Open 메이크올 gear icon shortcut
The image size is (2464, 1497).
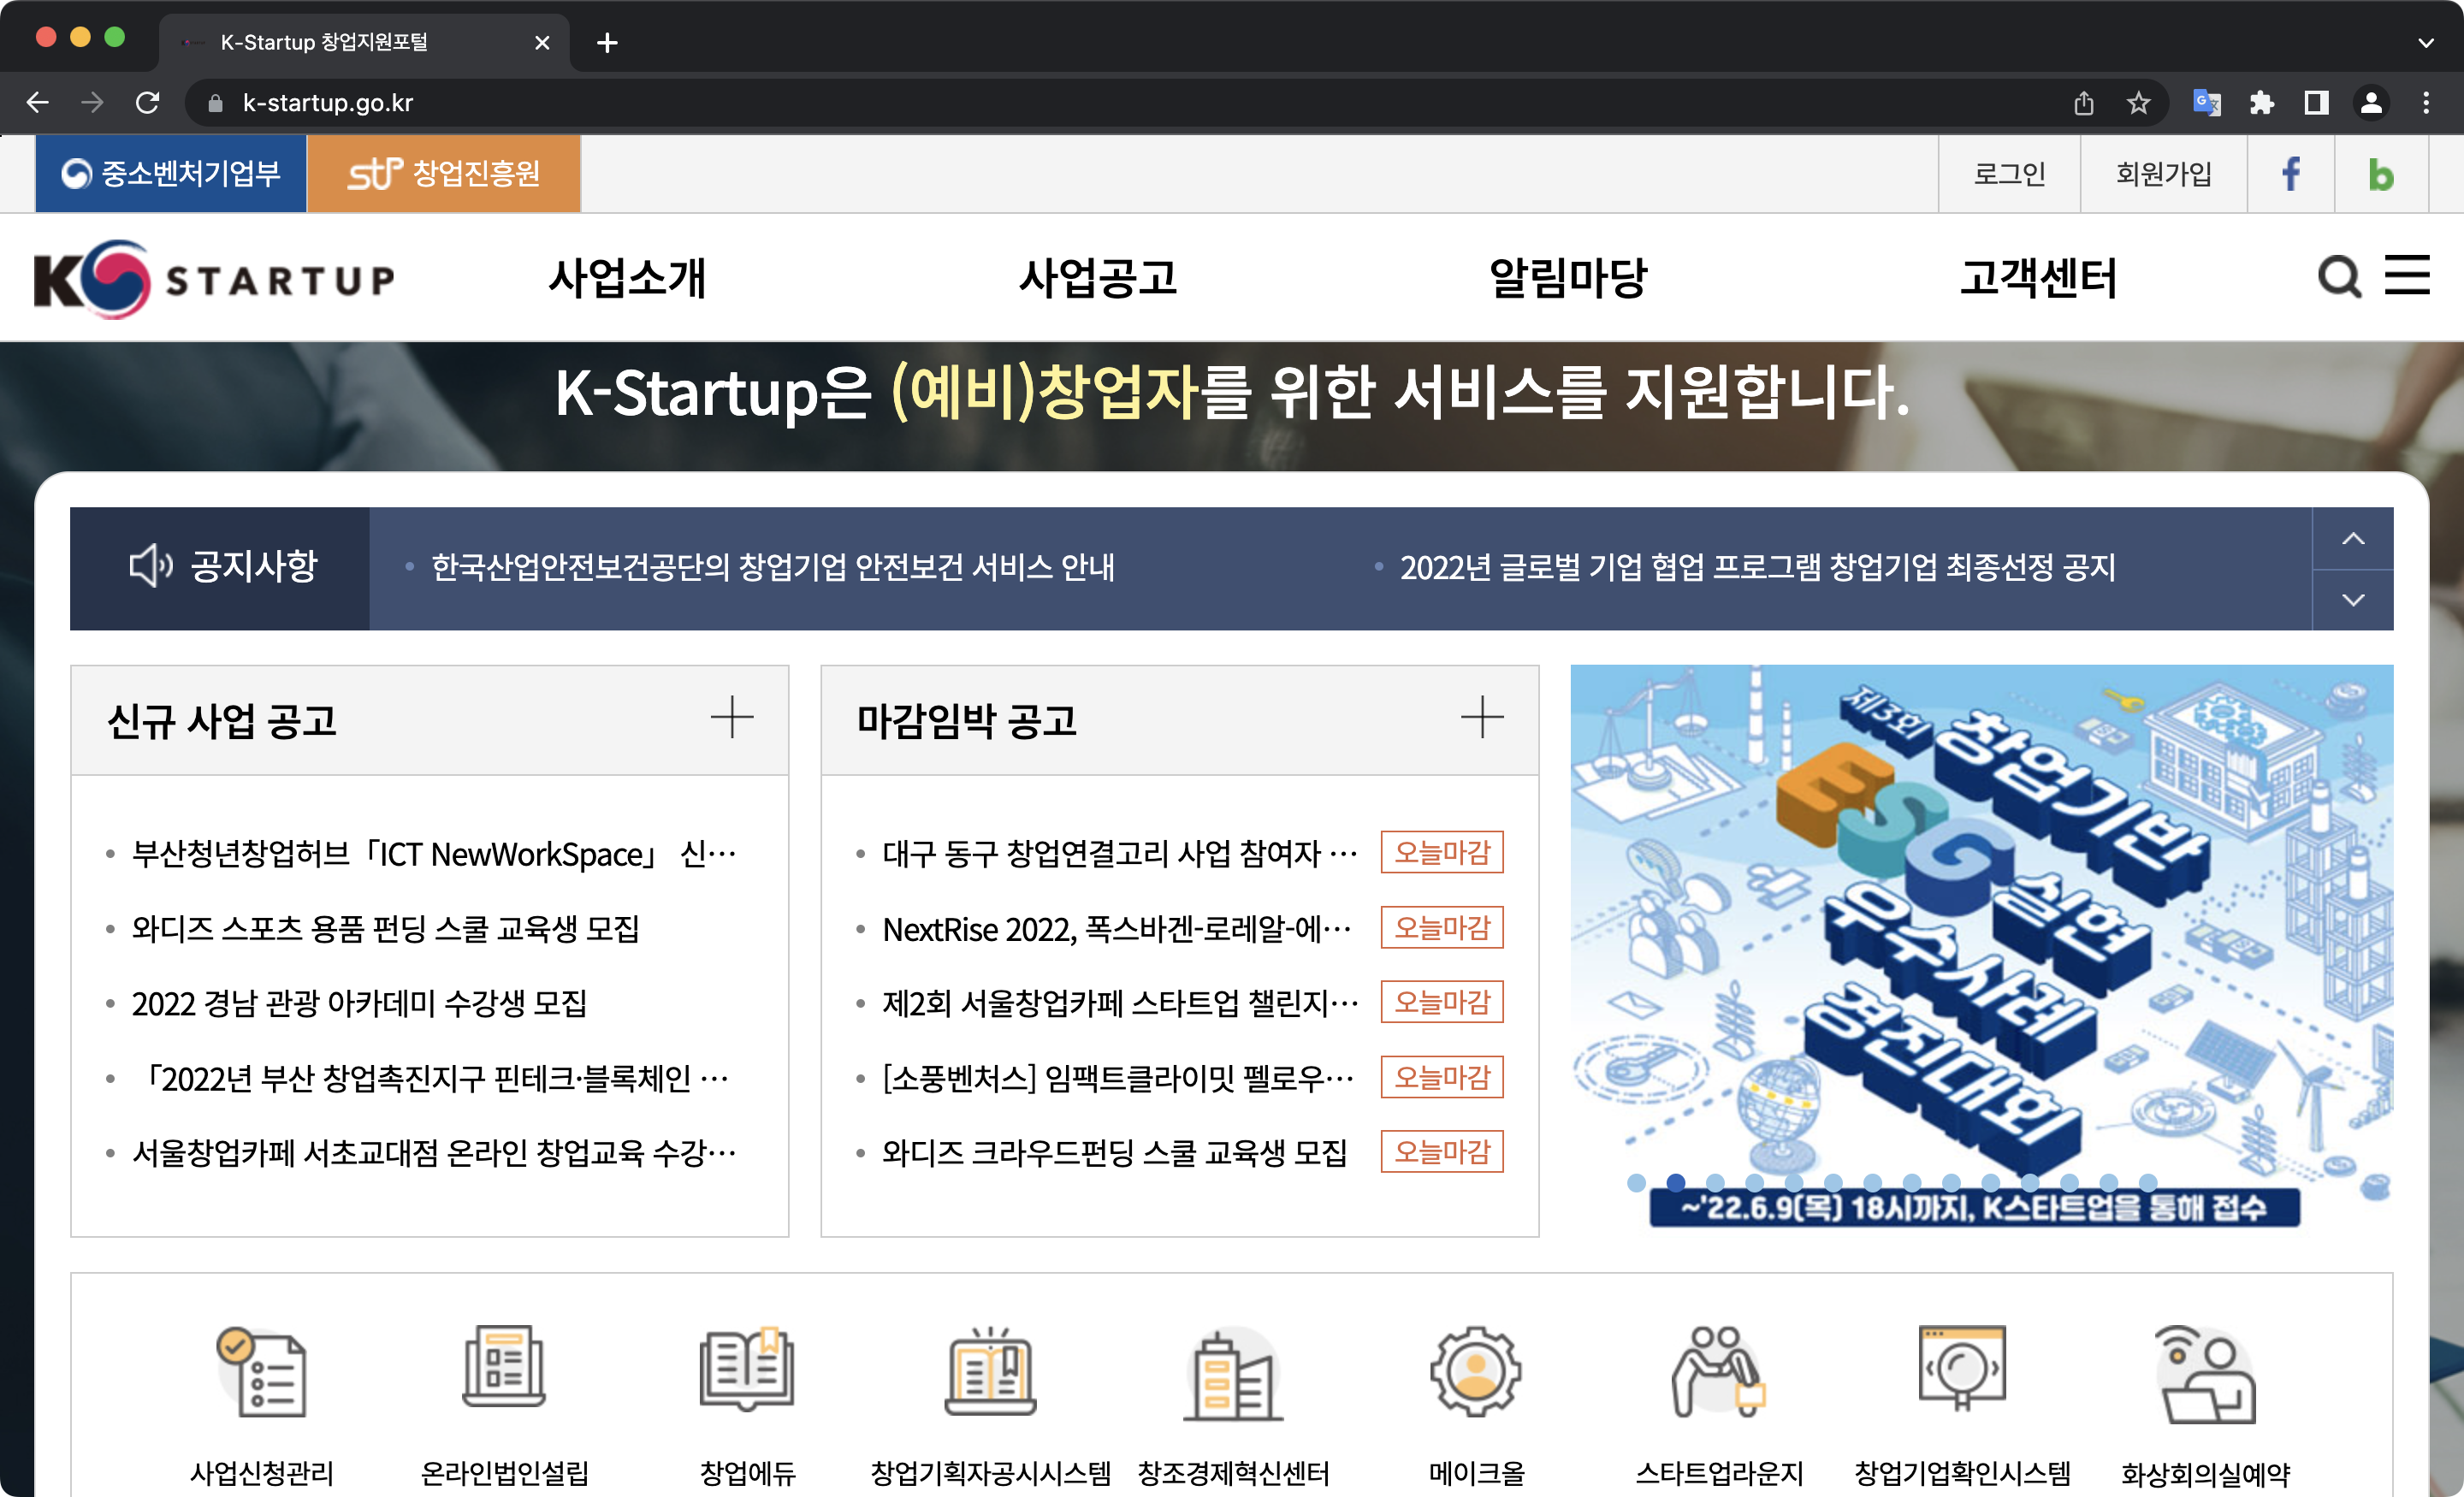(x=1476, y=1372)
